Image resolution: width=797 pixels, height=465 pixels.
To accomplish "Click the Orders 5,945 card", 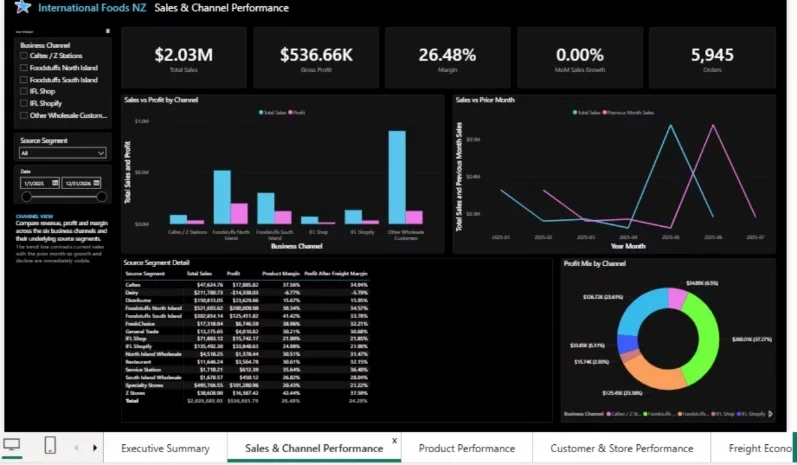I will [x=712, y=58].
